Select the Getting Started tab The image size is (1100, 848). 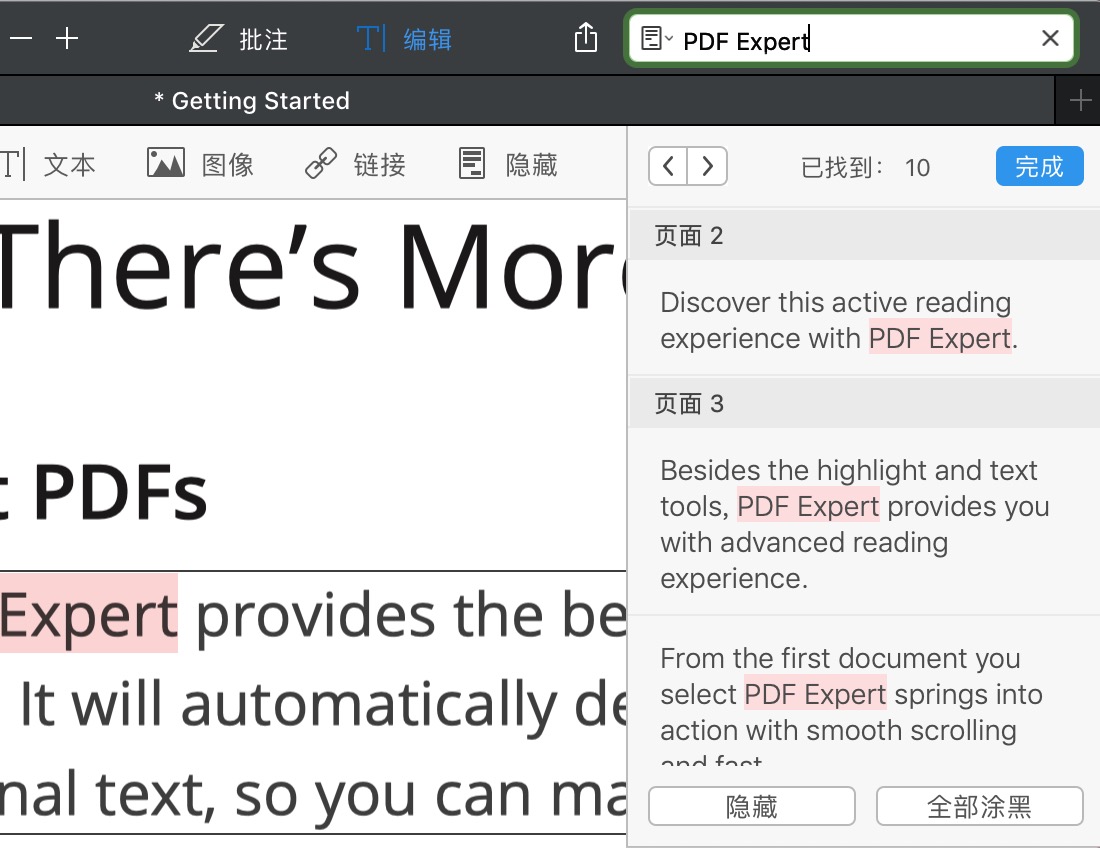tap(252, 100)
